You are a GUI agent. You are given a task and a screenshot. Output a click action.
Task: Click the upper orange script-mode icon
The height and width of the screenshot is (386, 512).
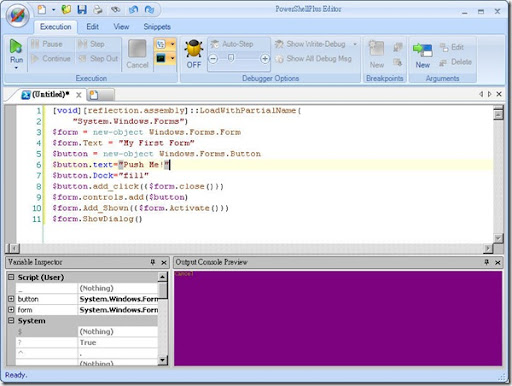pos(161,44)
